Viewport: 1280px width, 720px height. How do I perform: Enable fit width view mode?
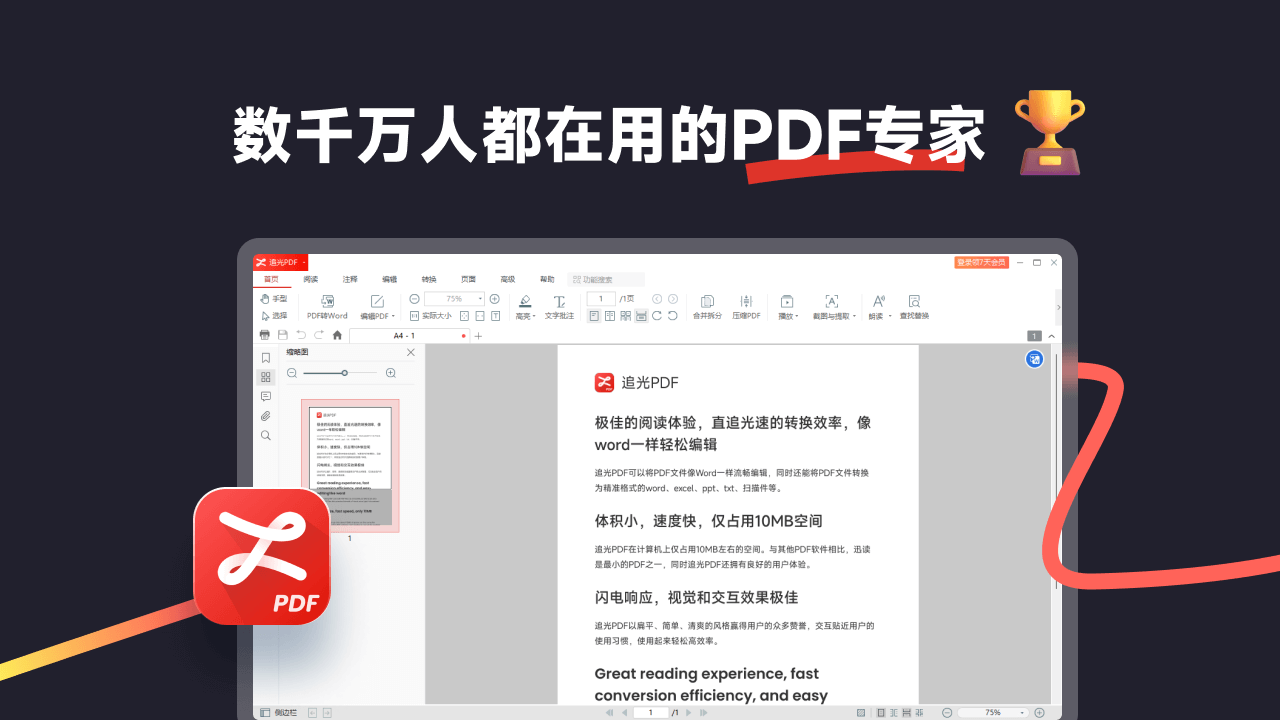pos(480,316)
